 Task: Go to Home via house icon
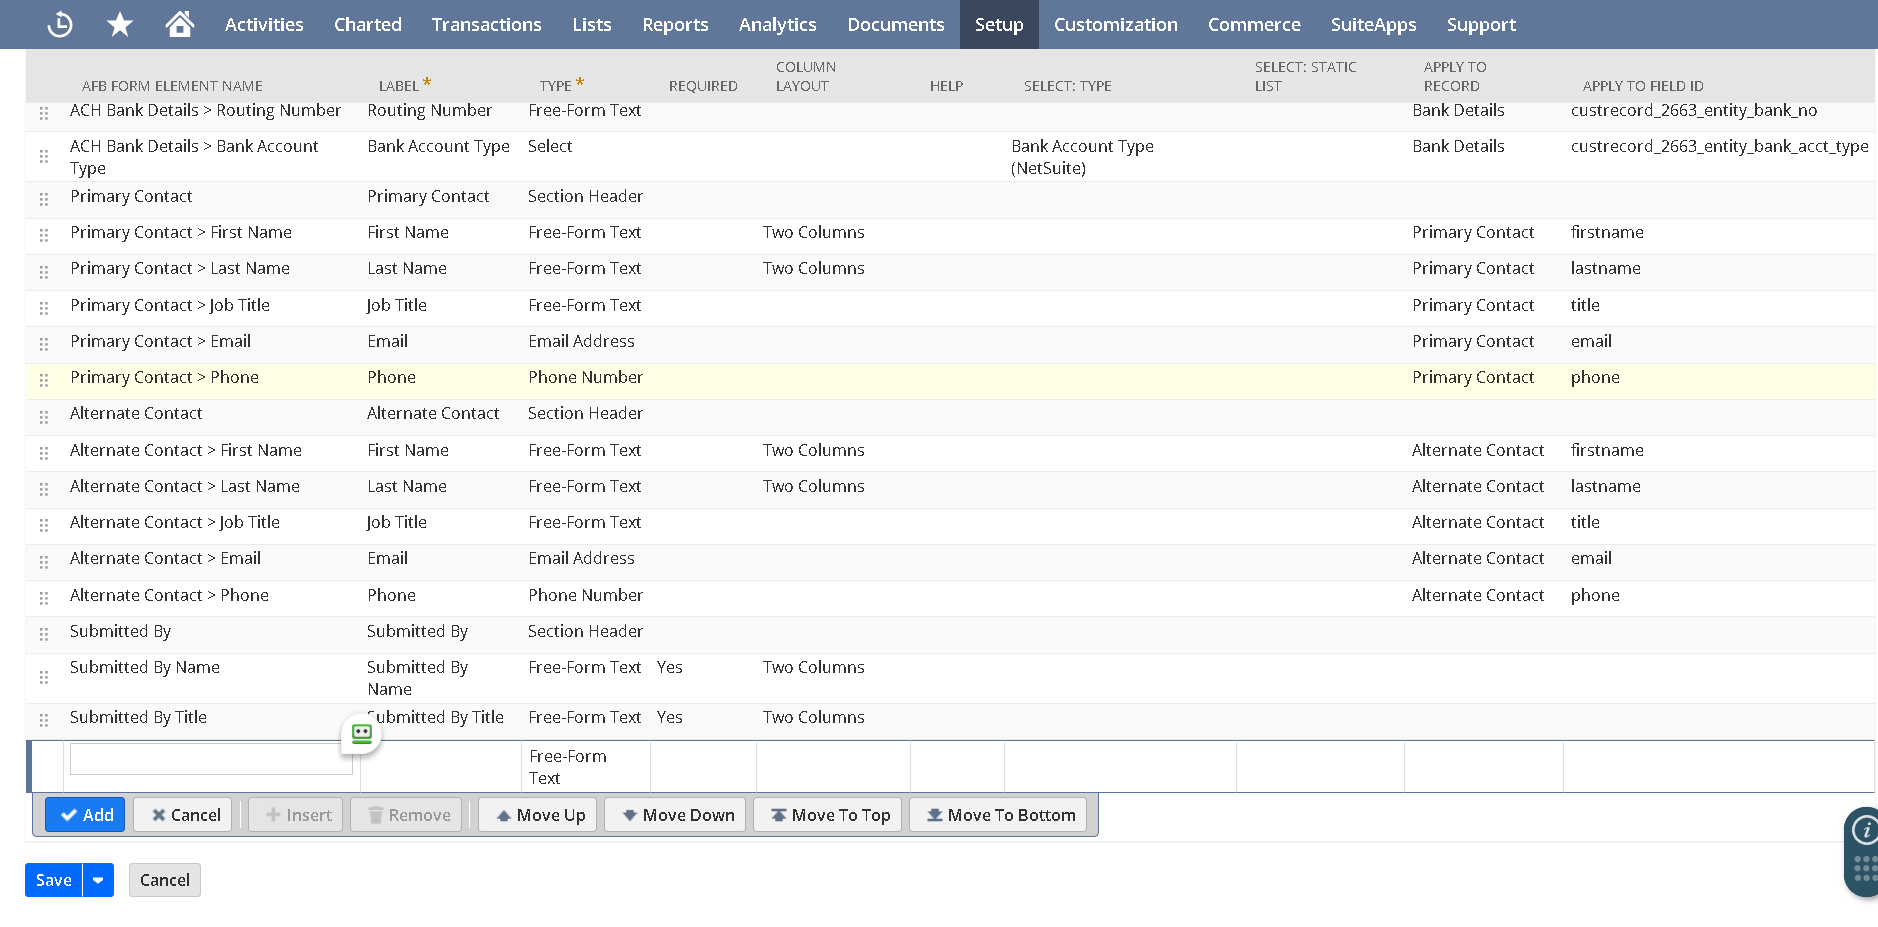[x=180, y=24]
